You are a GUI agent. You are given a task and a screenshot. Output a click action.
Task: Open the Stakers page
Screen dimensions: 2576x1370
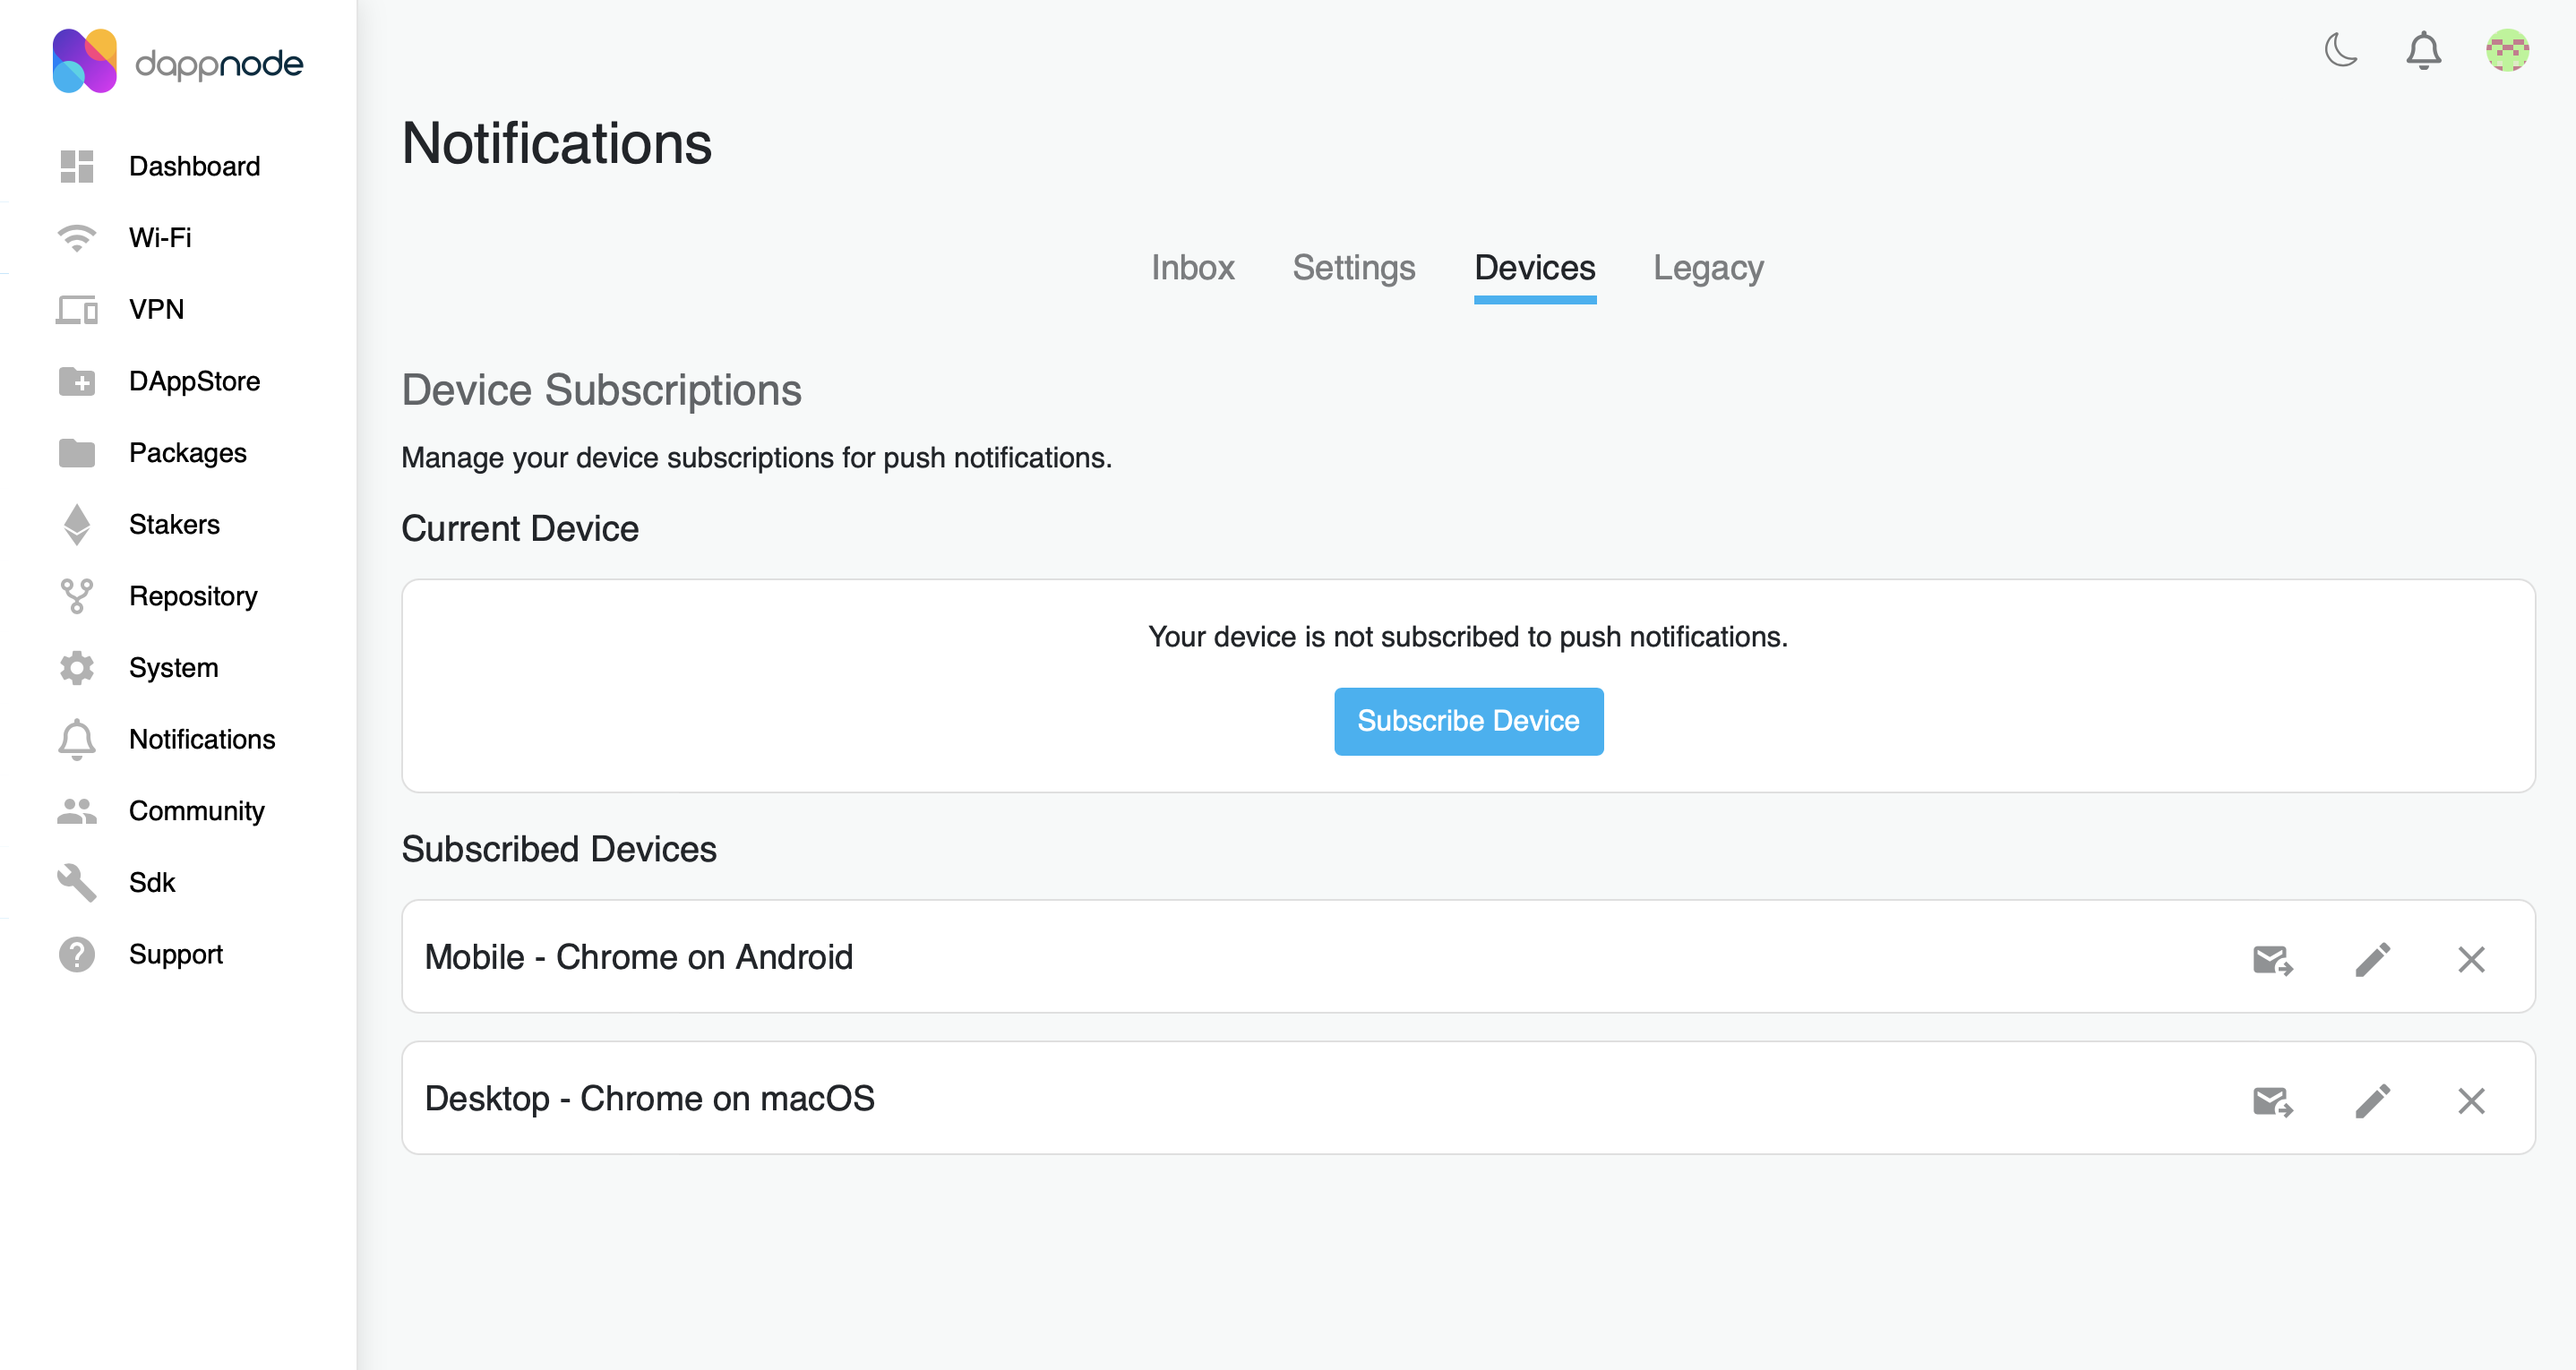tap(174, 524)
